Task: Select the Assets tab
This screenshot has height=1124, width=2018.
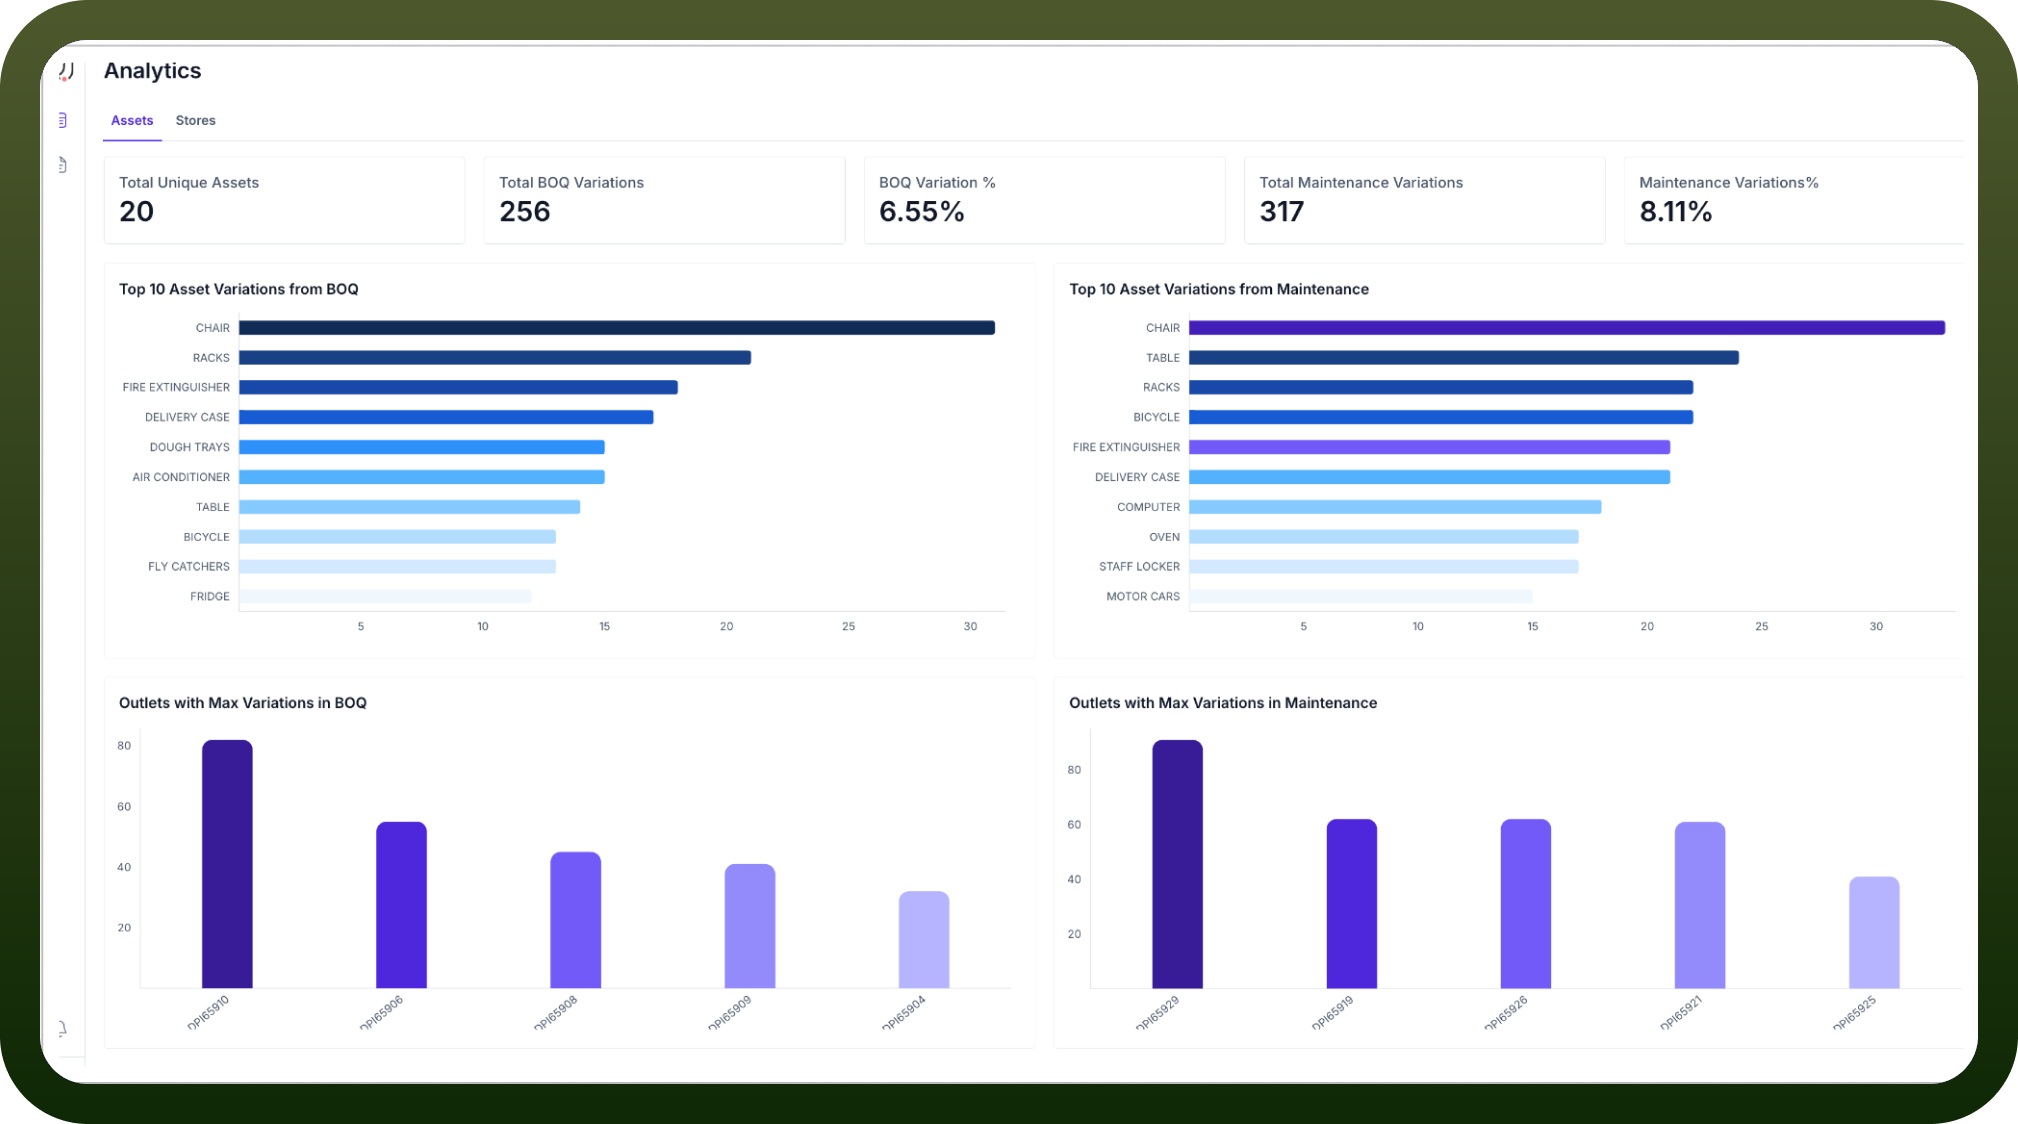Action: coord(132,120)
